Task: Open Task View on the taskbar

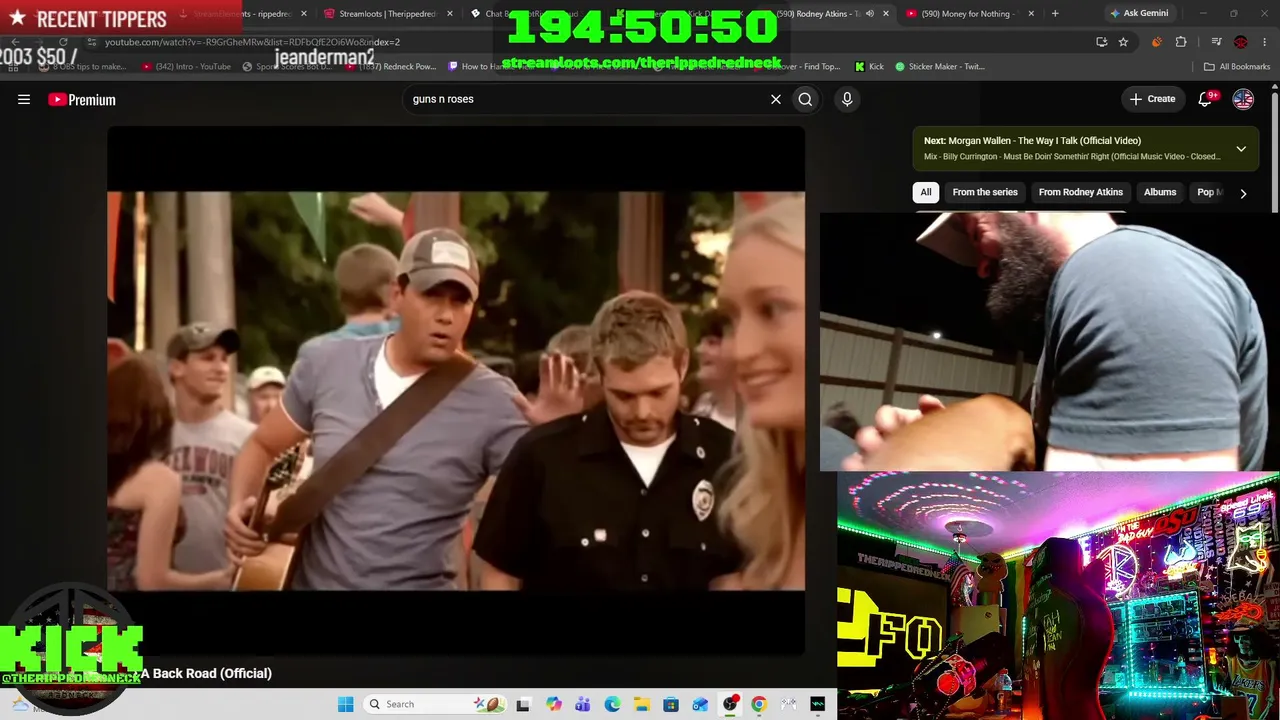Action: pos(523,704)
